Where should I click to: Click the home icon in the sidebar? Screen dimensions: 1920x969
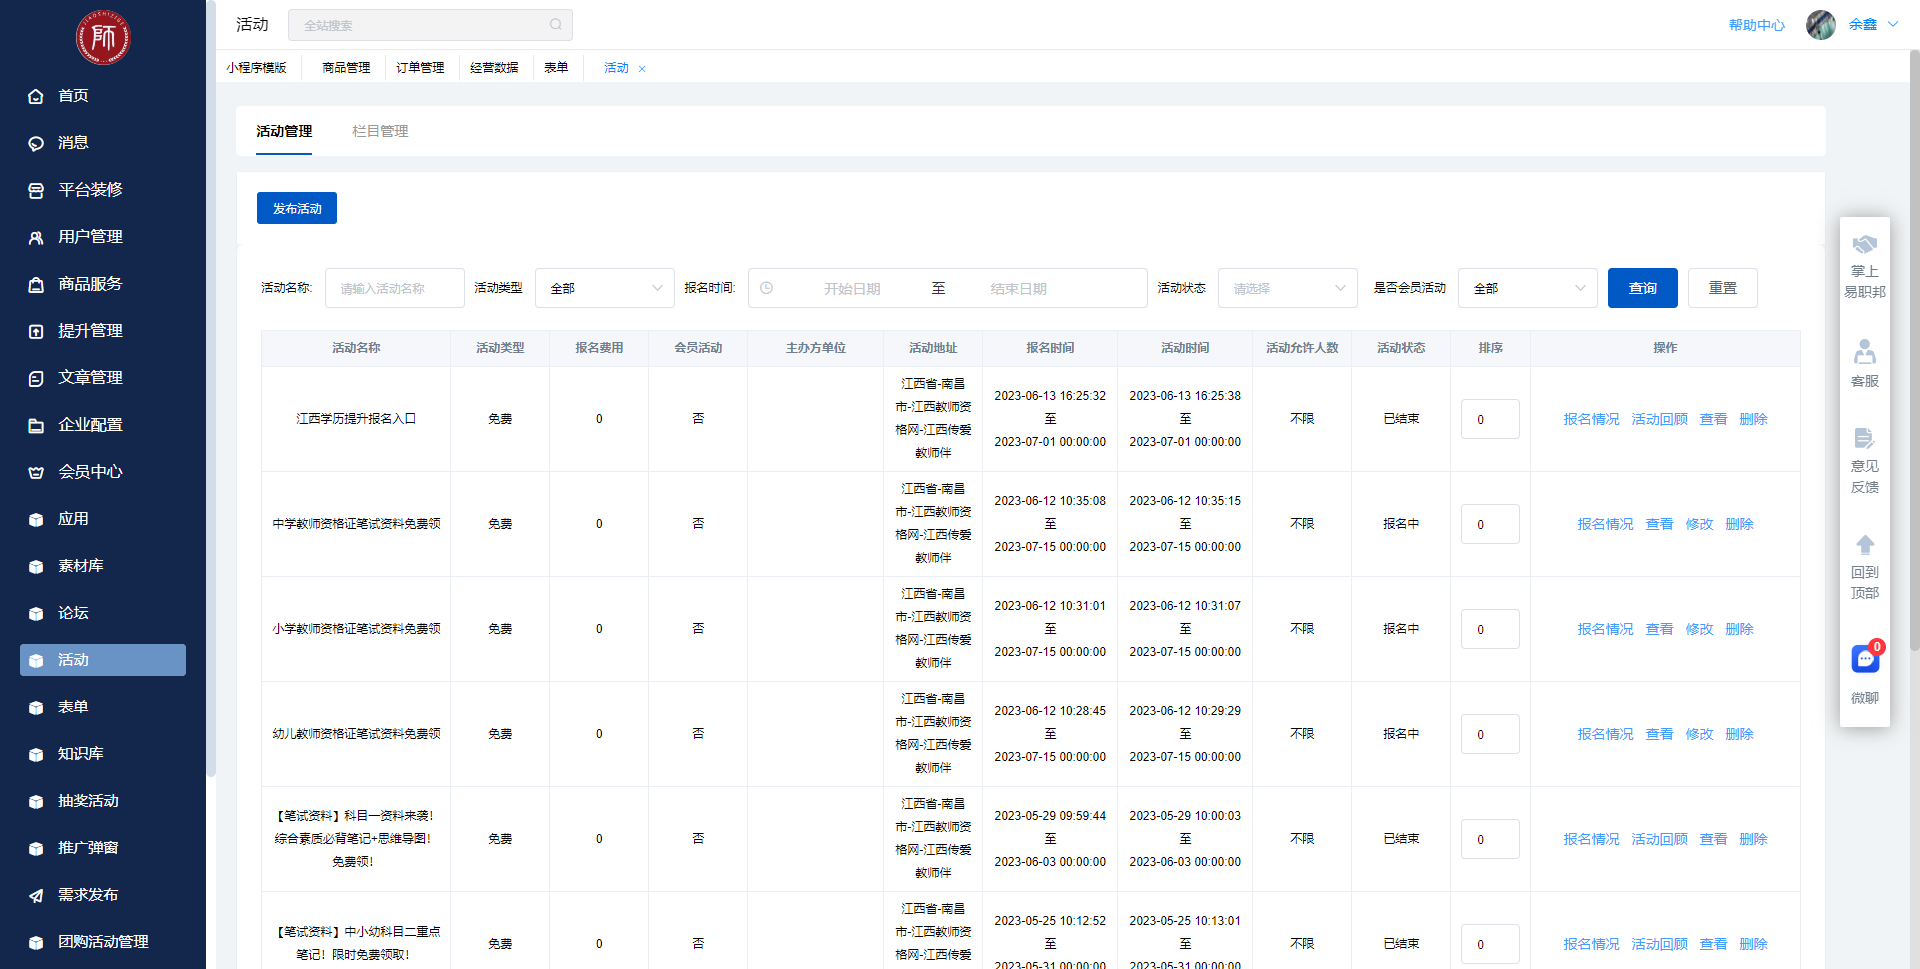[x=36, y=96]
